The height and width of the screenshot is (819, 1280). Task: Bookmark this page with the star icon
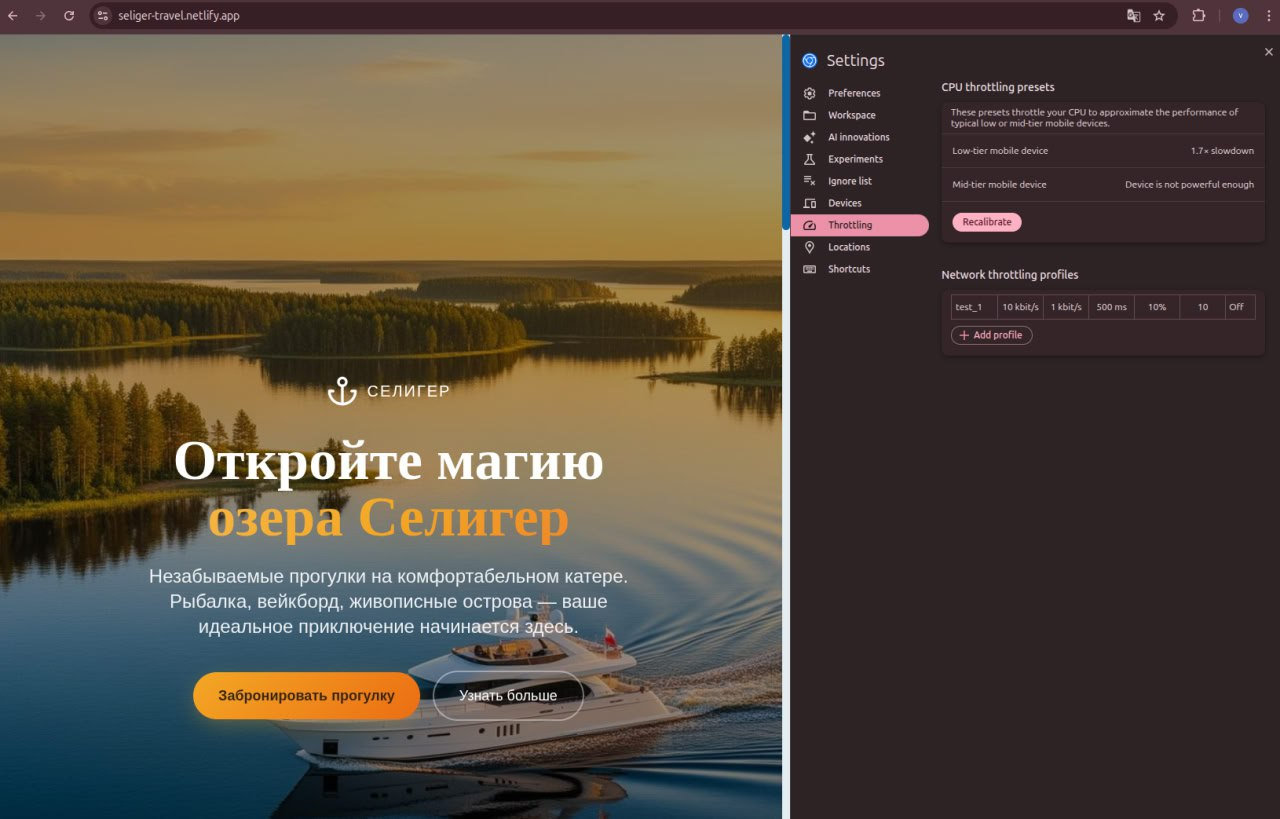coord(1159,16)
